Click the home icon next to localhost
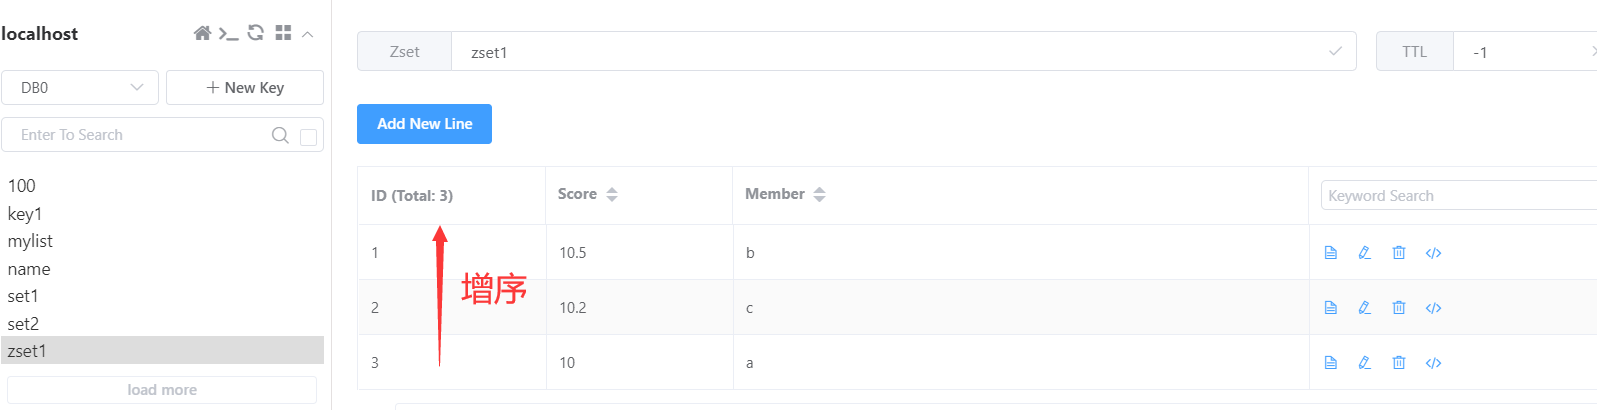The width and height of the screenshot is (1597, 410). 202,33
